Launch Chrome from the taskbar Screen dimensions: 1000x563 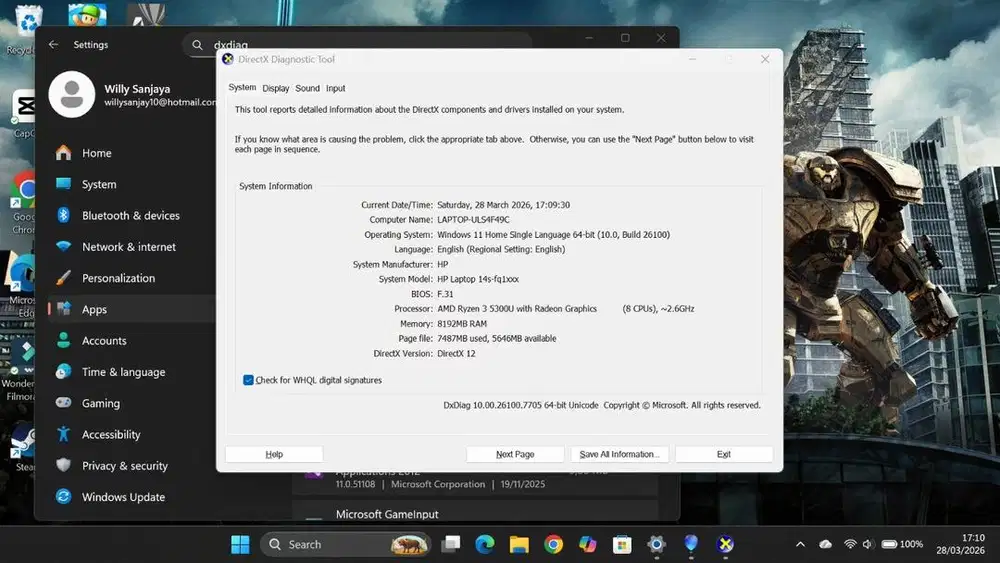[554, 545]
